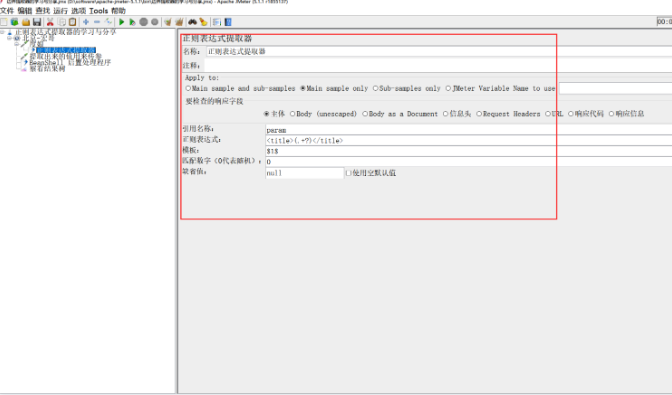The width and height of the screenshot is (672, 395).
Task: Open the 帮助 menu
Action: (118, 11)
